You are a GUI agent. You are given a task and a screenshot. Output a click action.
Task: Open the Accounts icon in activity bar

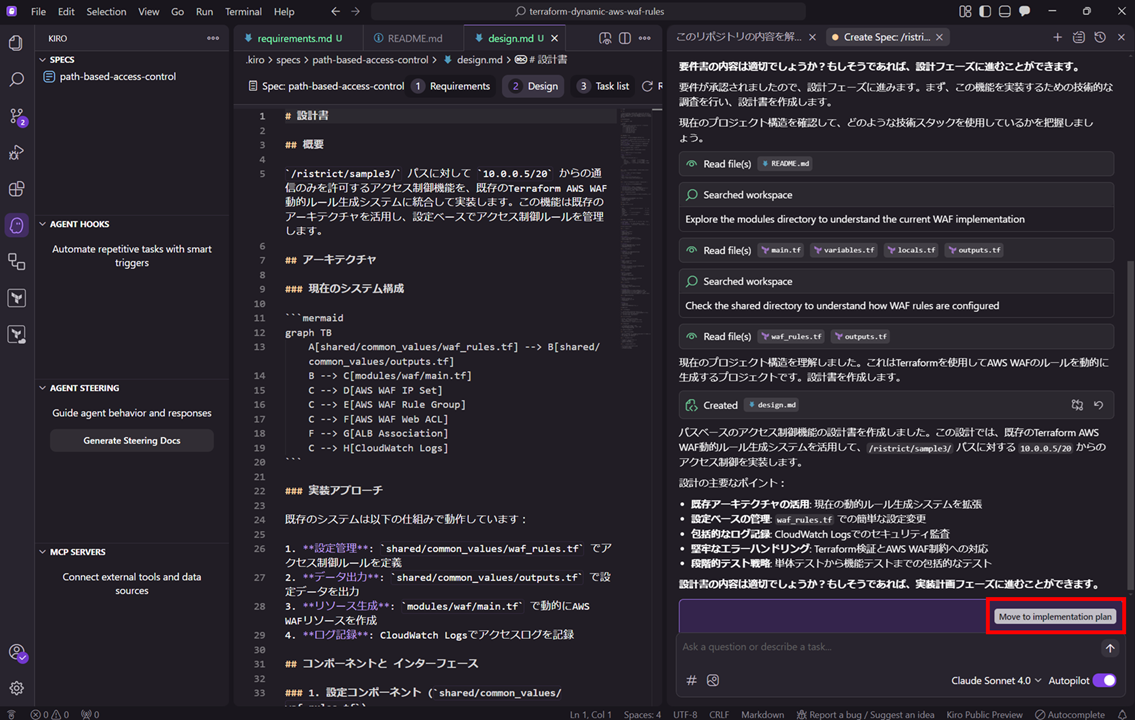pyautogui.click(x=17, y=653)
